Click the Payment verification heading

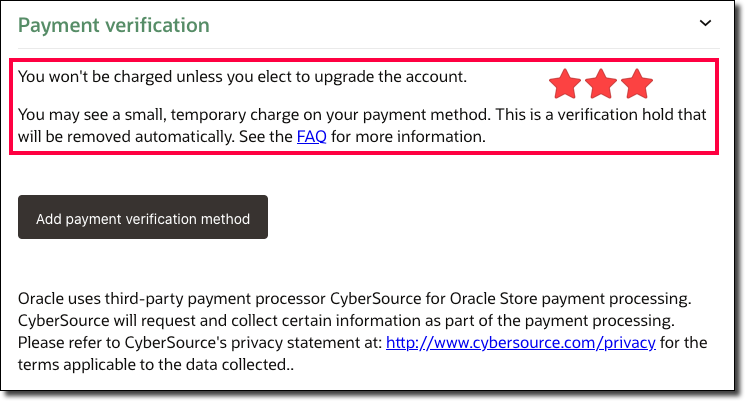point(114,25)
